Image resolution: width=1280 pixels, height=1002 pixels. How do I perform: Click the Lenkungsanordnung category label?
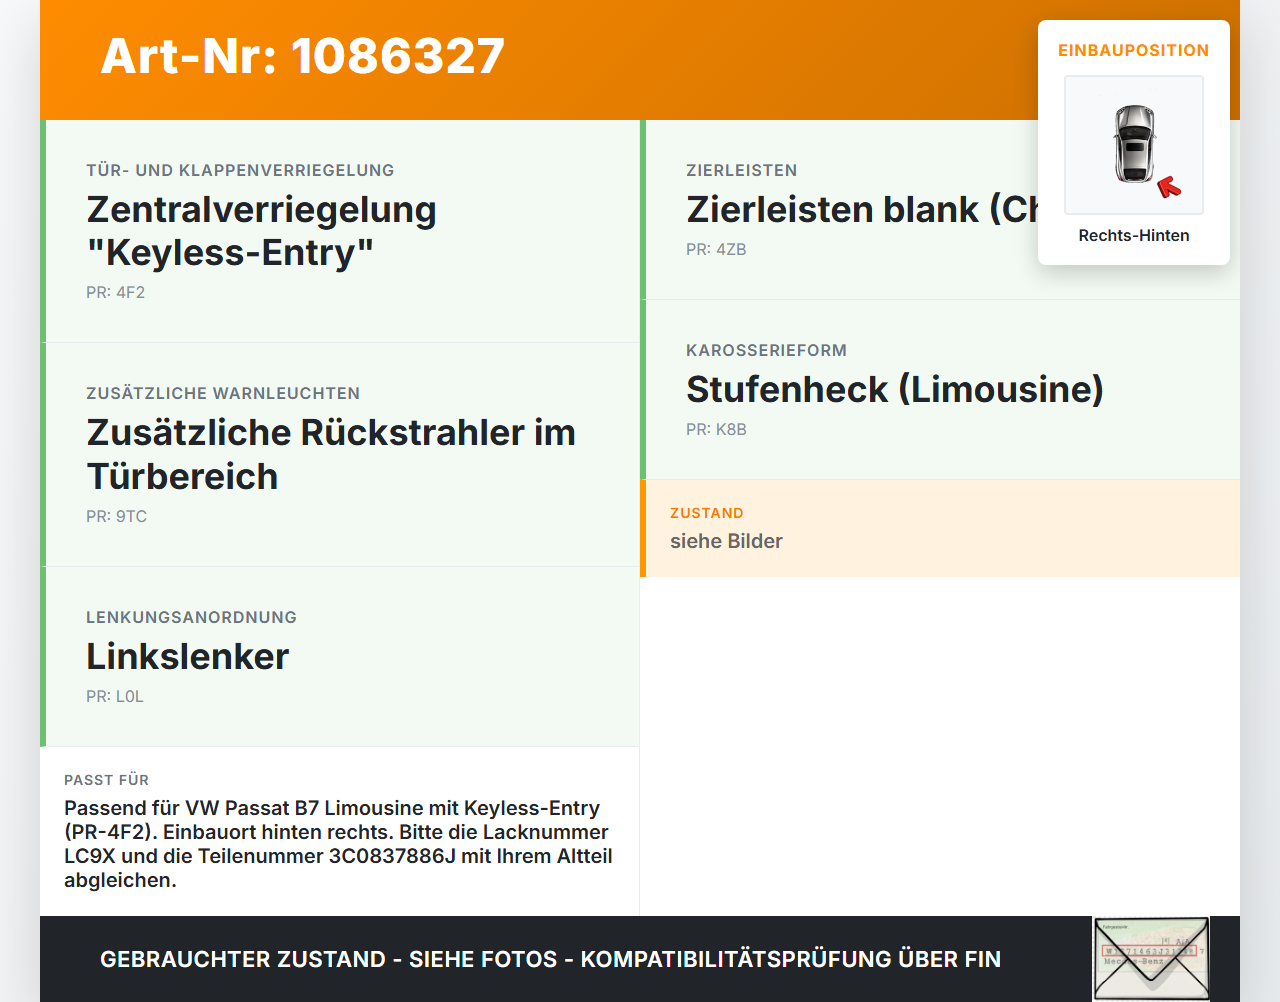[191, 617]
